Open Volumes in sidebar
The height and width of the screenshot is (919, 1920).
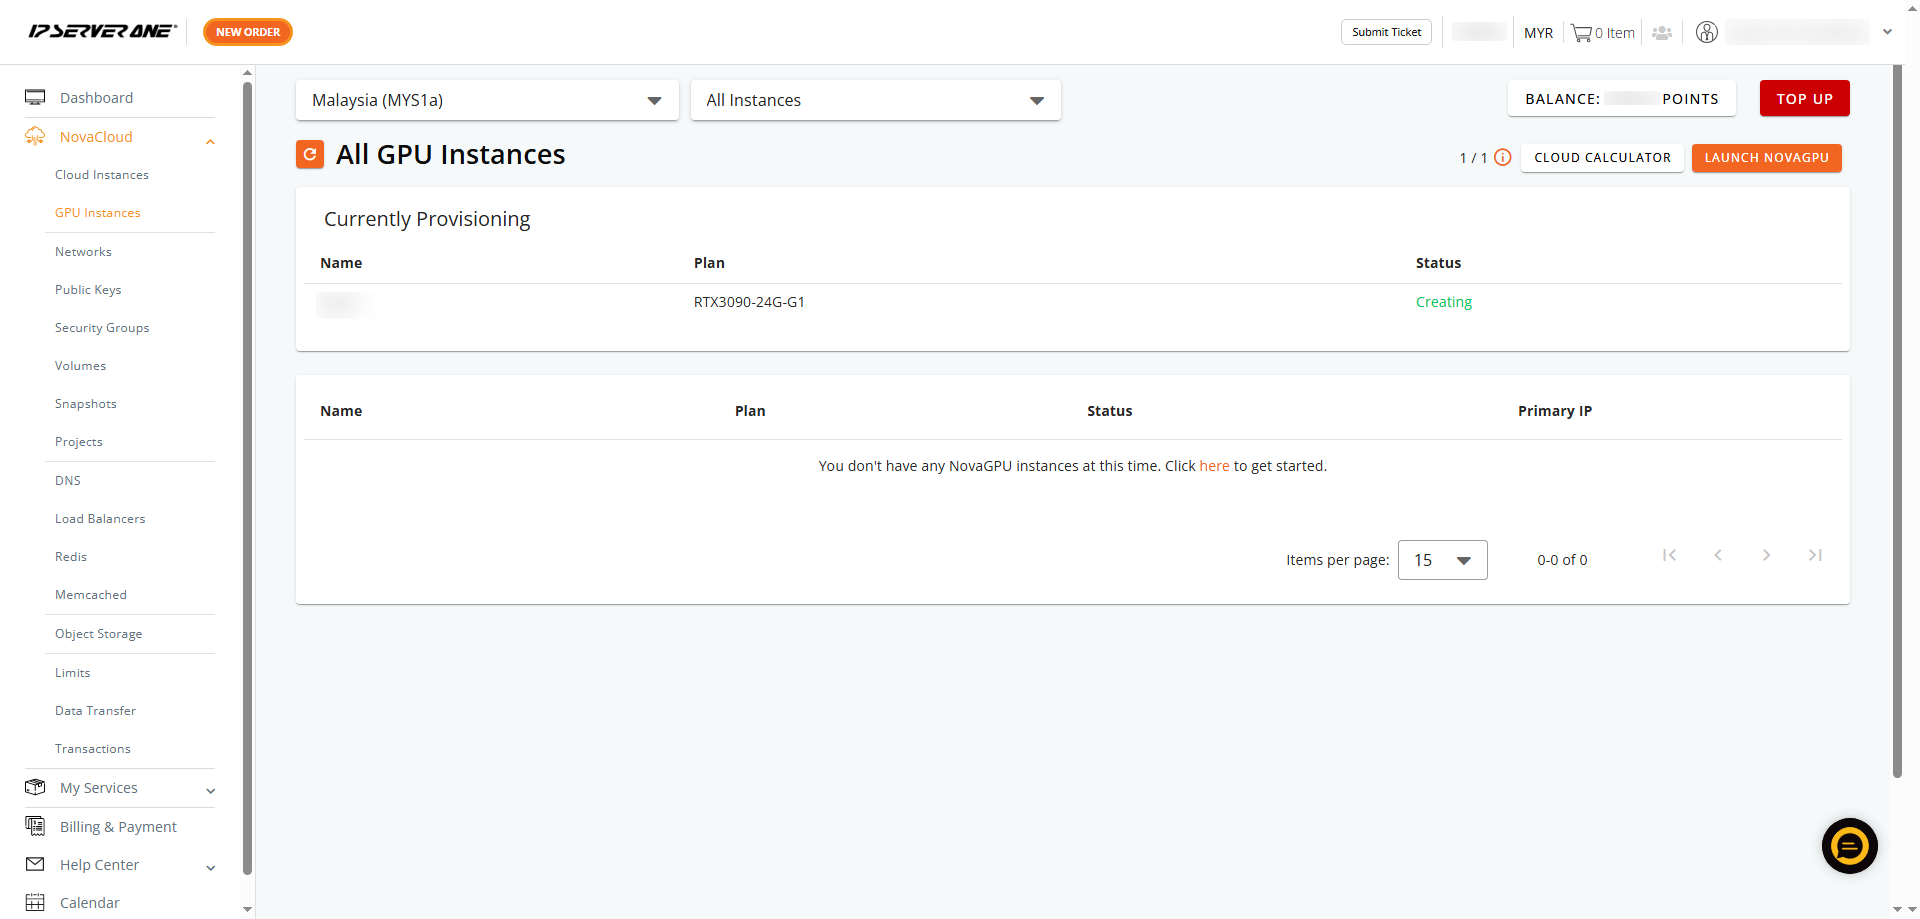[80, 365]
